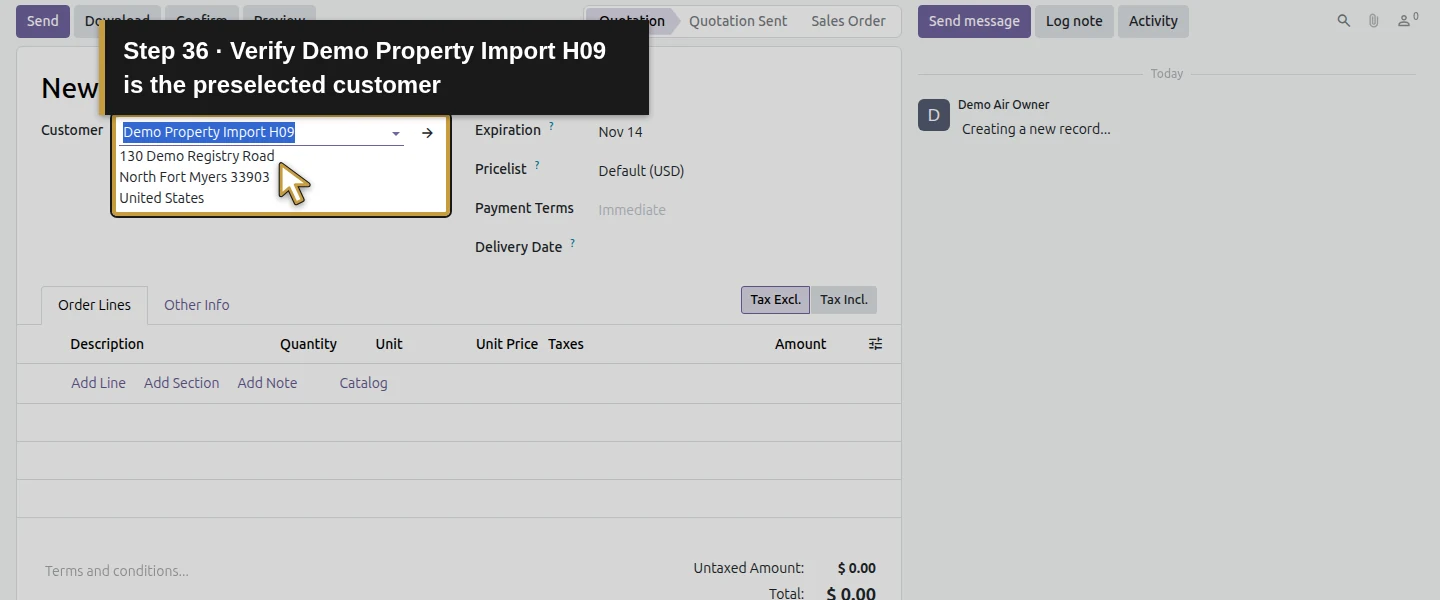Select the Tax Excl. toggle
Screen dimensions: 1440x600
point(775,300)
